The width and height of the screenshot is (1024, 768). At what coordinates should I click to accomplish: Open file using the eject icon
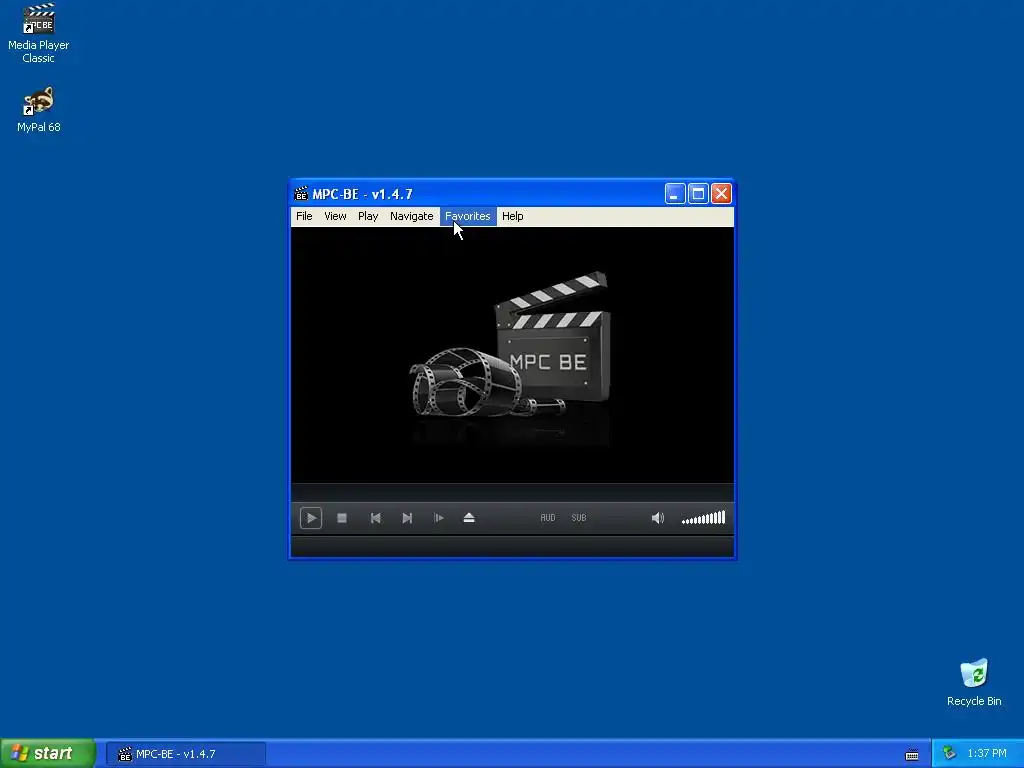pos(469,518)
